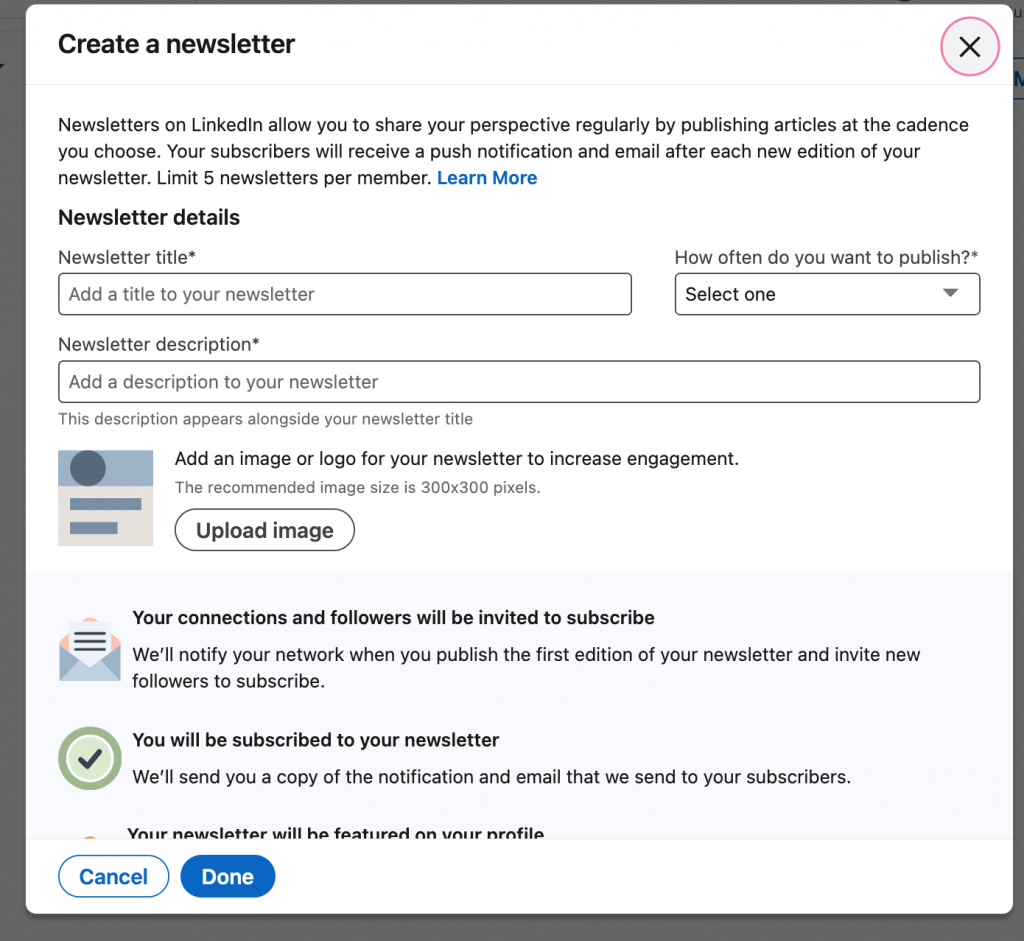Click the envelope invitation icon
The image size is (1024, 941).
[x=89, y=650]
